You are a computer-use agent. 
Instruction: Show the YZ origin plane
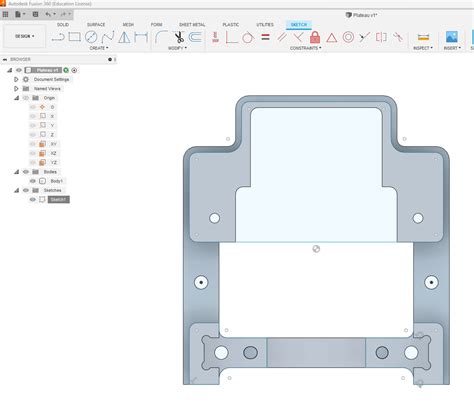click(x=33, y=162)
